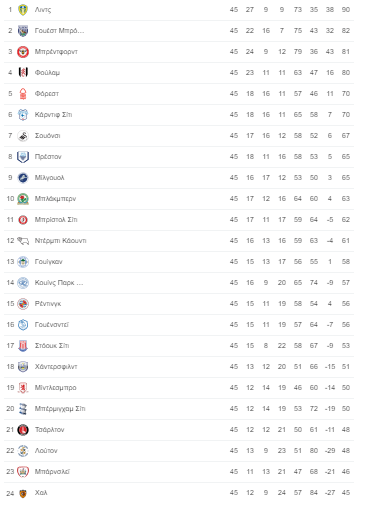Select Λιντς points total 90
This screenshot has width=368, height=505.
pos(346,10)
